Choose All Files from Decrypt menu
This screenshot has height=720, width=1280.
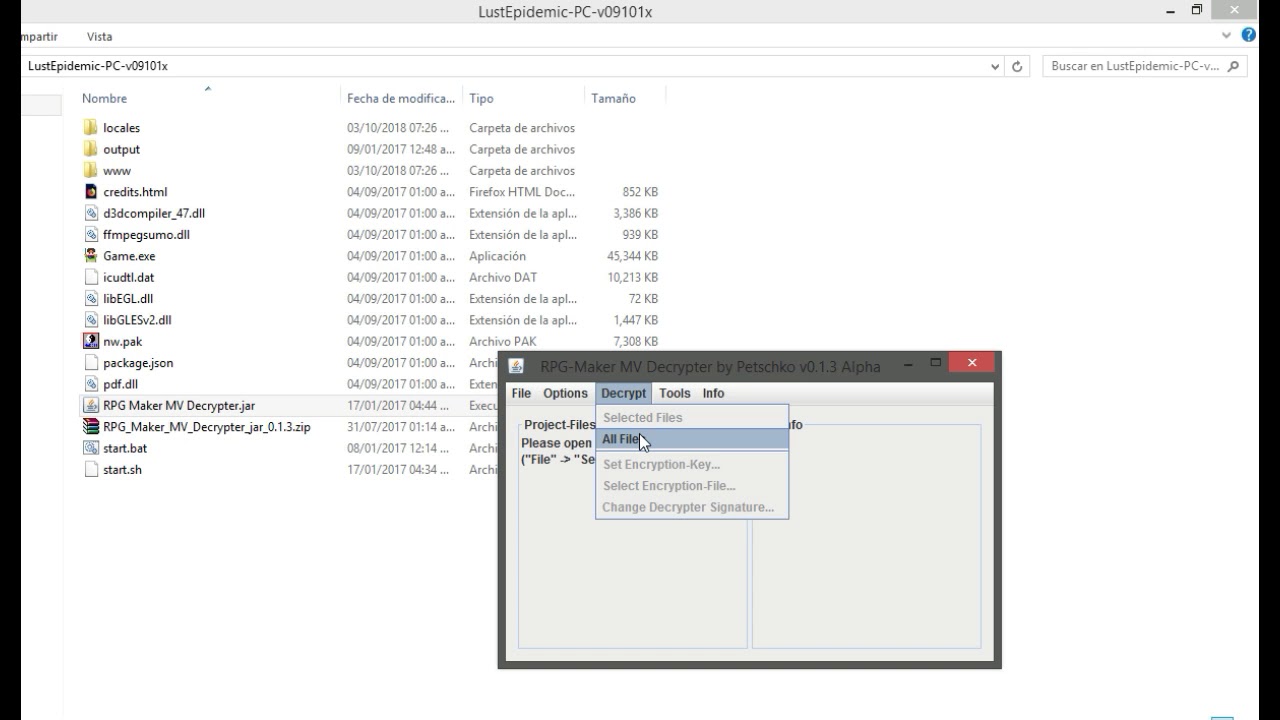pyautogui.click(x=692, y=439)
